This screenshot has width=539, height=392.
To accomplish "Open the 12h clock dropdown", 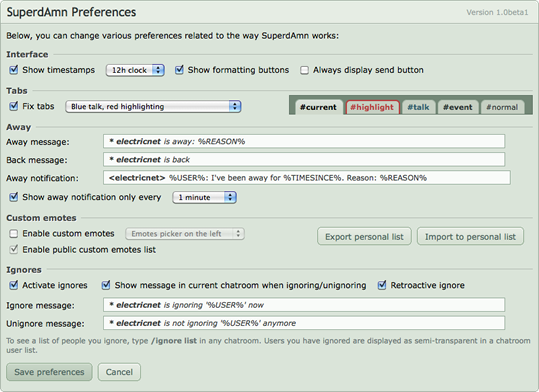I will tap(135, 70).
